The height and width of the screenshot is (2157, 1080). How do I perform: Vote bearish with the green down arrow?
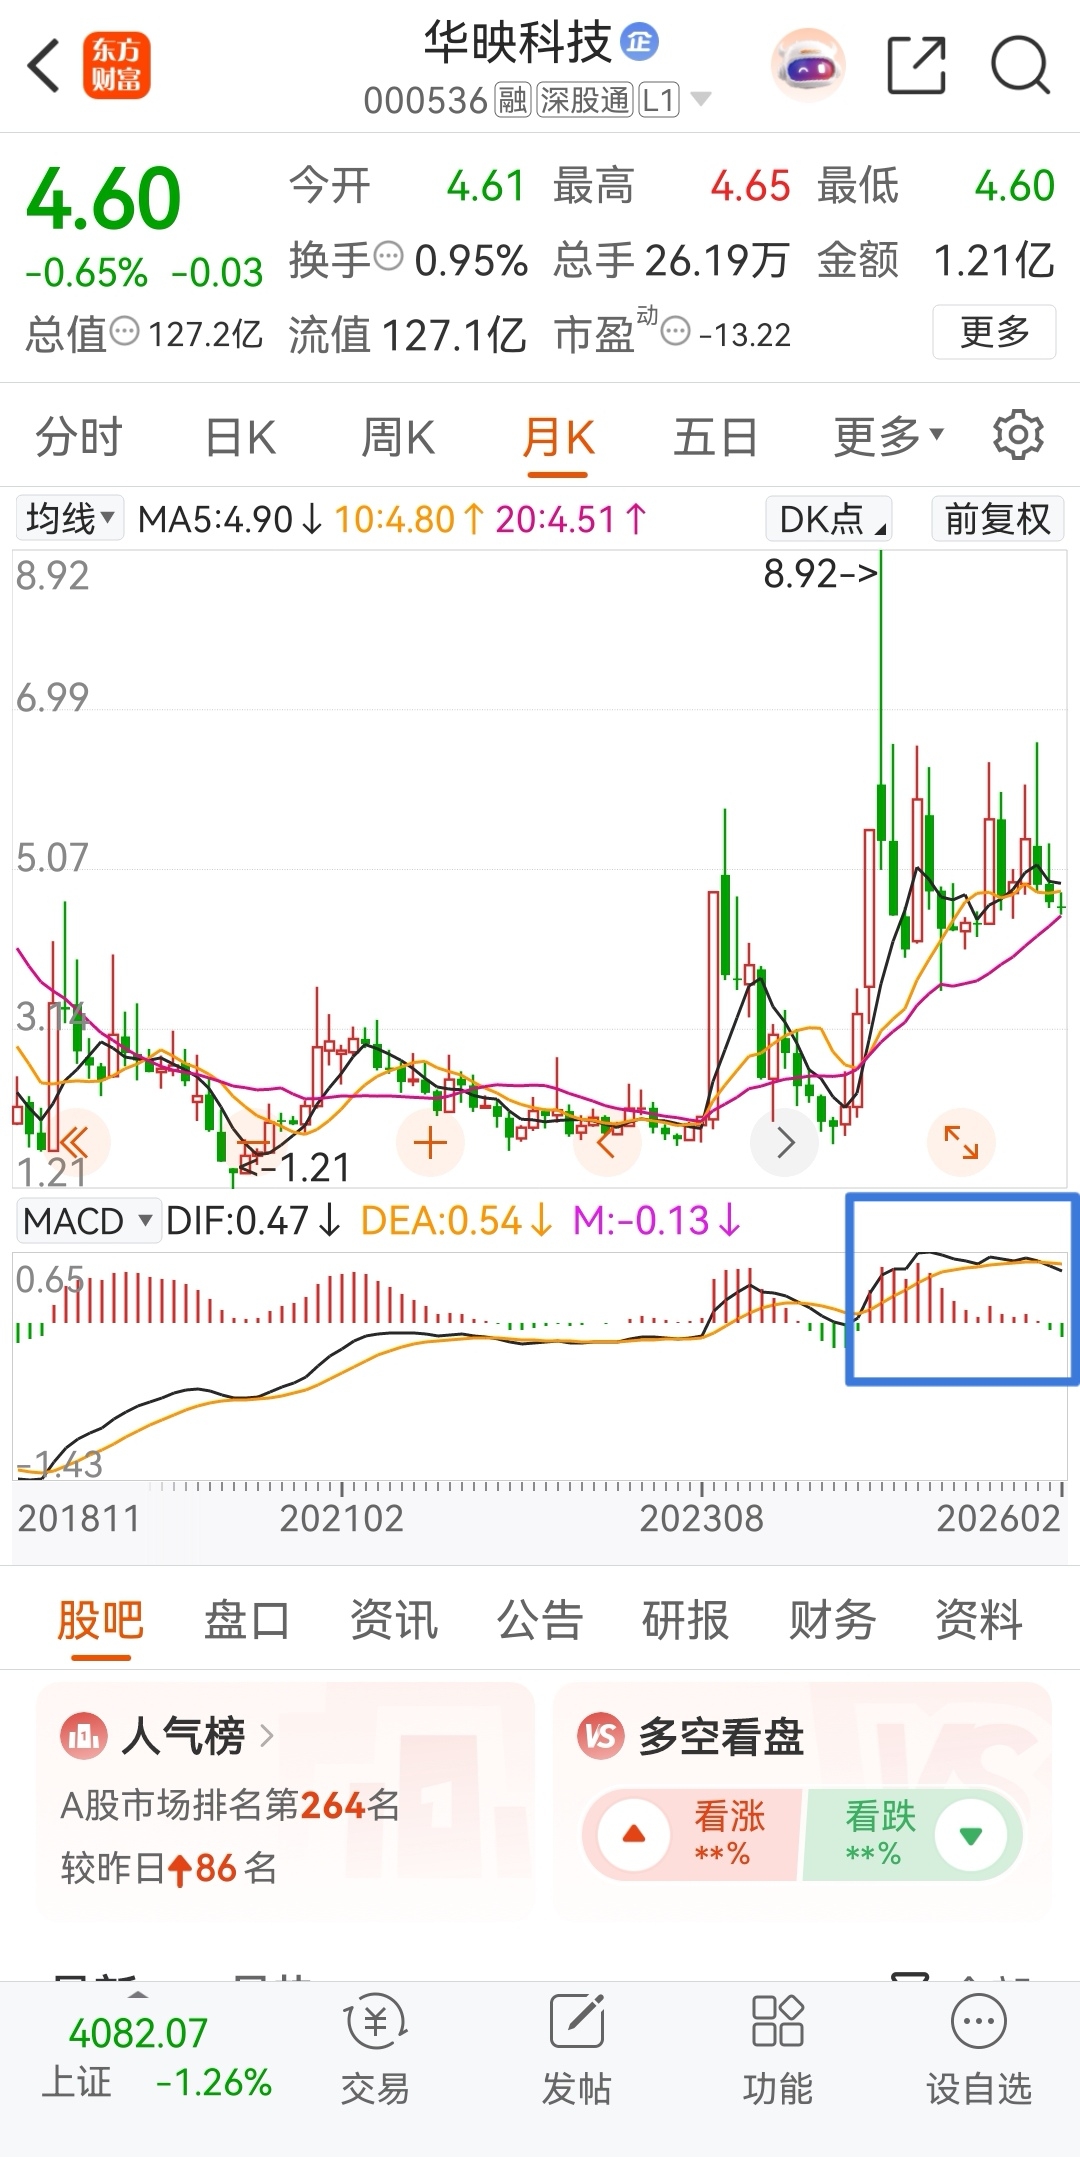(970, 1835)
